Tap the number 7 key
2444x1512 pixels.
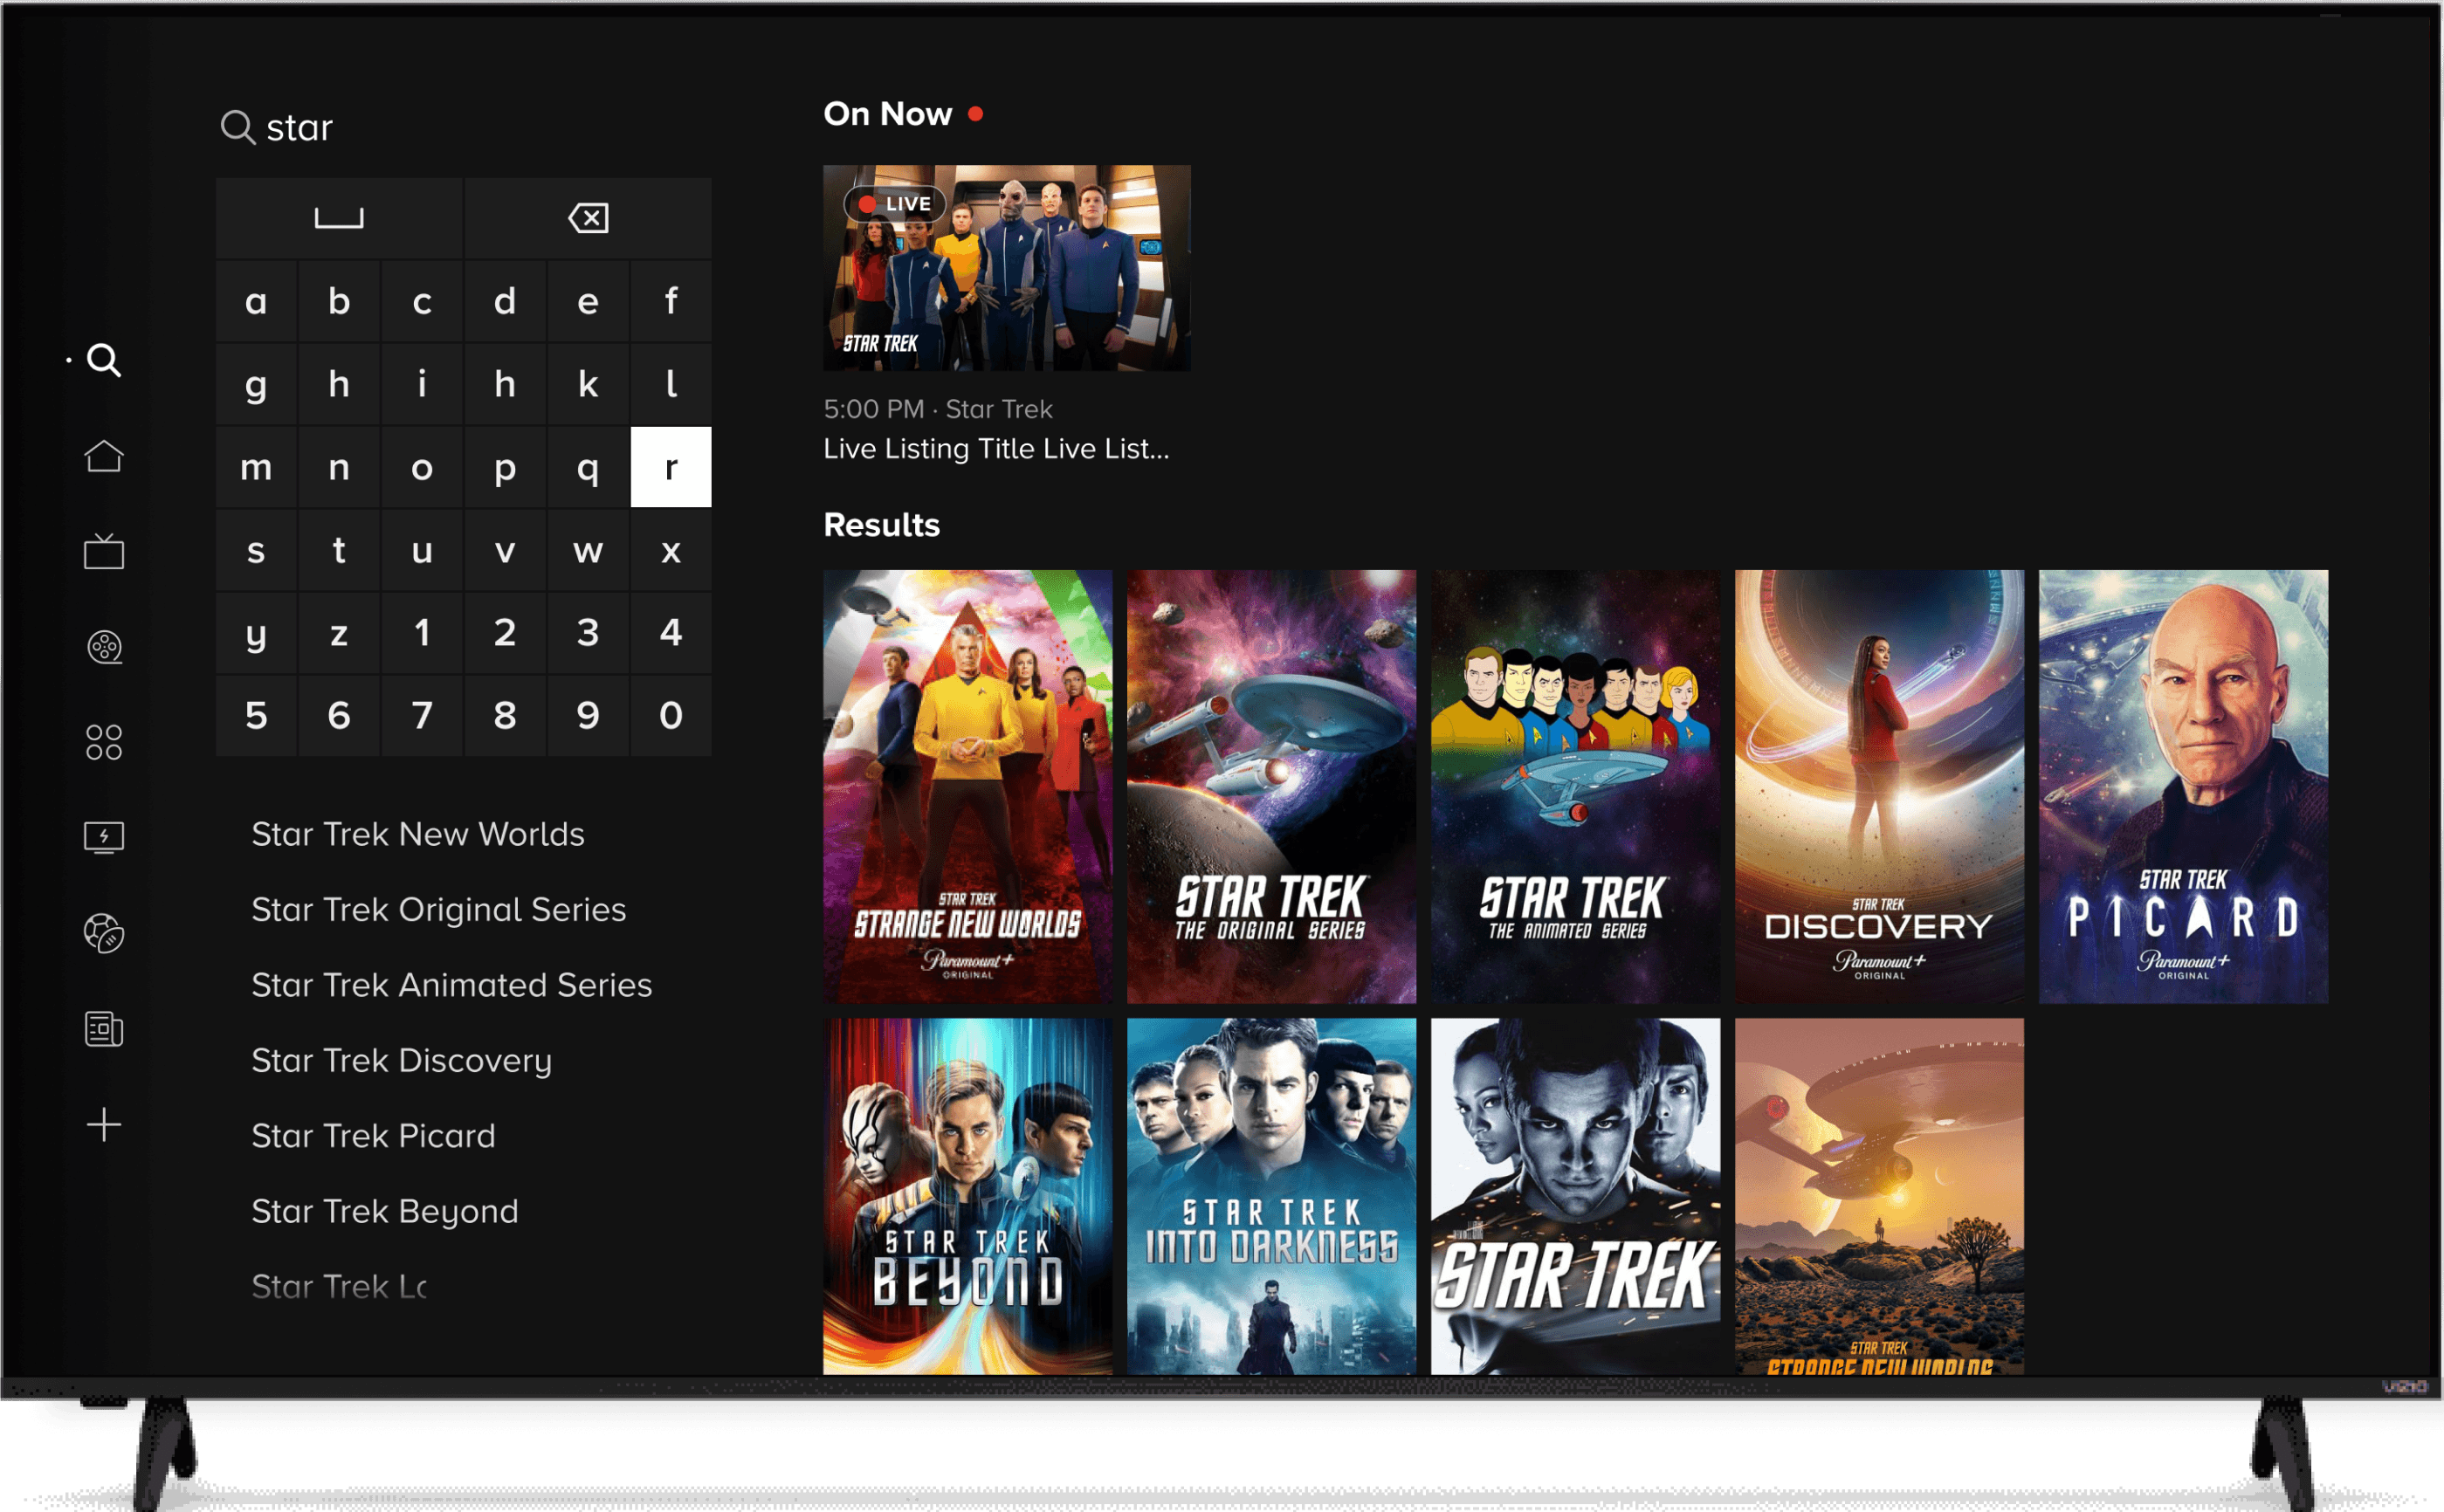[x=422, y=716]
